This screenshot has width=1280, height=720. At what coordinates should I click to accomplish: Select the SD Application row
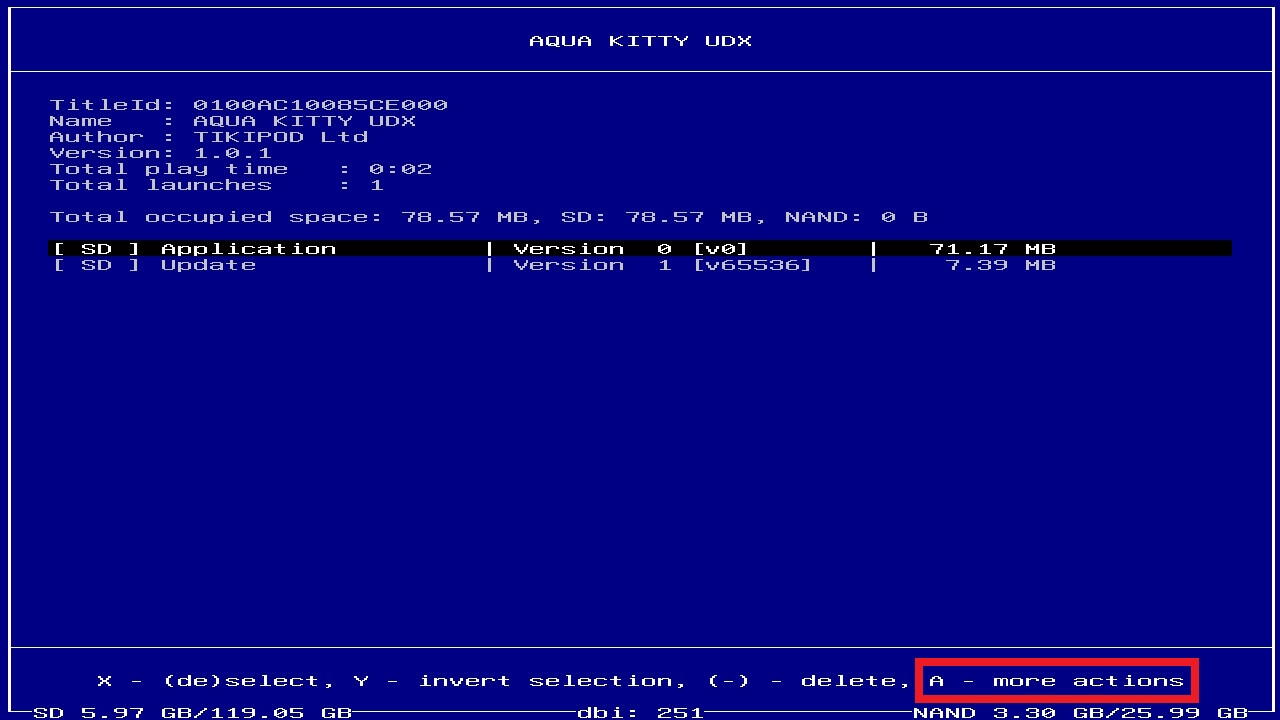[x=640, y=249]
